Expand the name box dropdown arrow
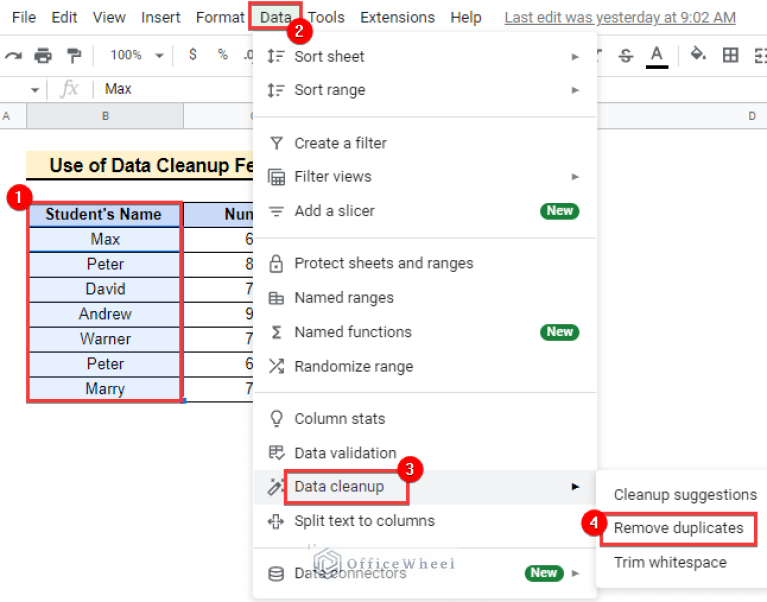The image size is (767, 602). click(34, 90)
